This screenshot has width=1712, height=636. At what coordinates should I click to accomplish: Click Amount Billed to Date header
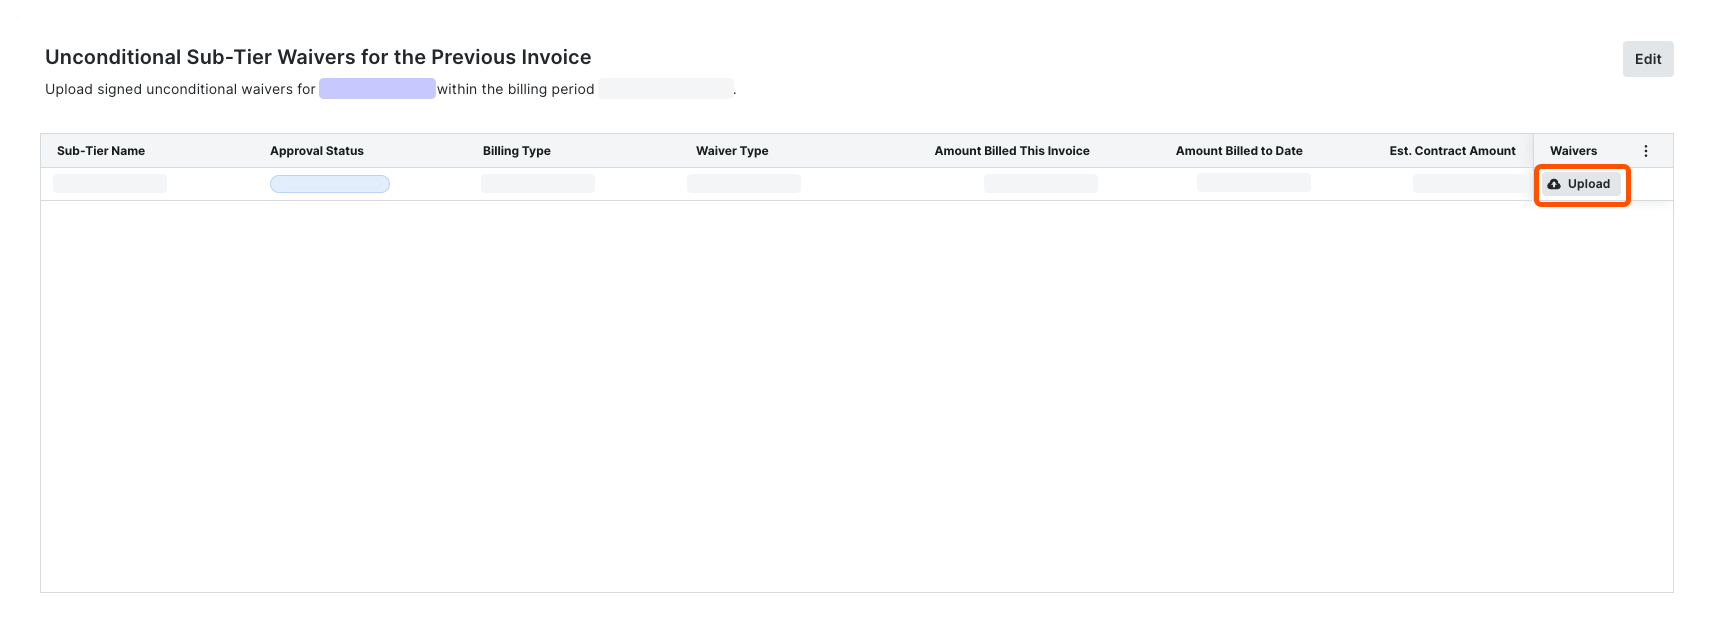coord(1239,151)
